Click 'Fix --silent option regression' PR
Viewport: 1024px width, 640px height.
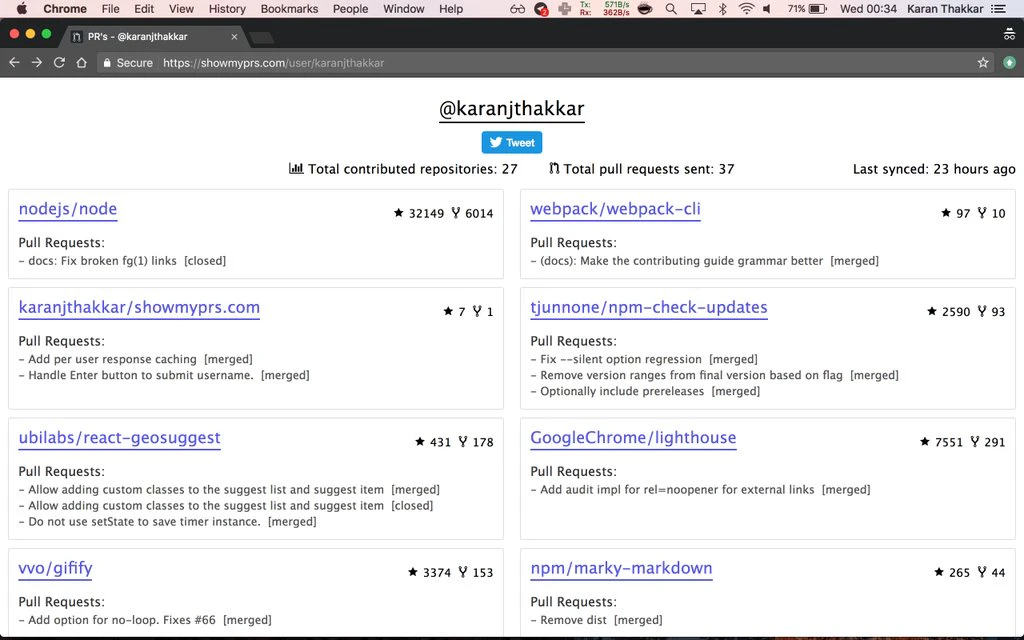(x=620, y=359)
